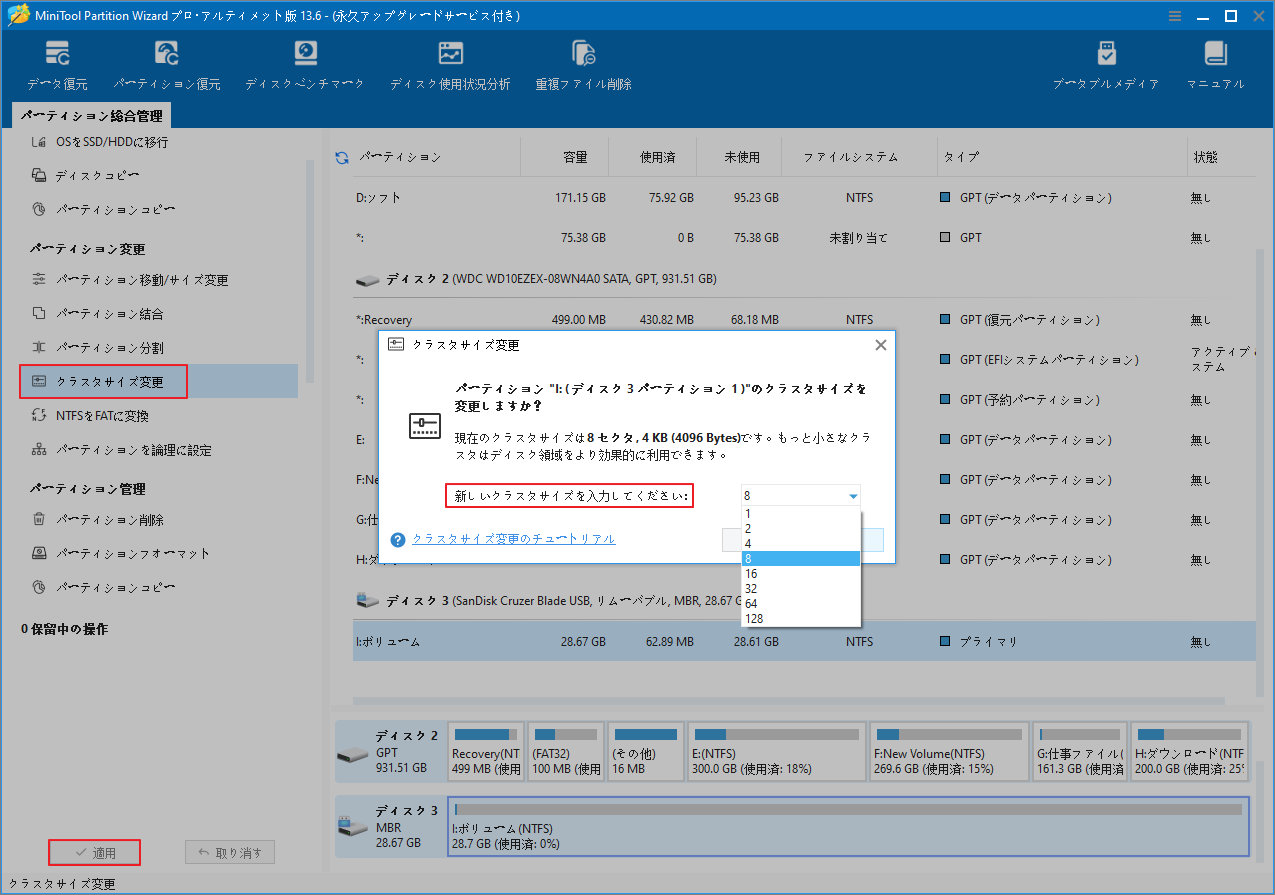
Task: Open the データ復元 tool
Action: coord(57,66)
